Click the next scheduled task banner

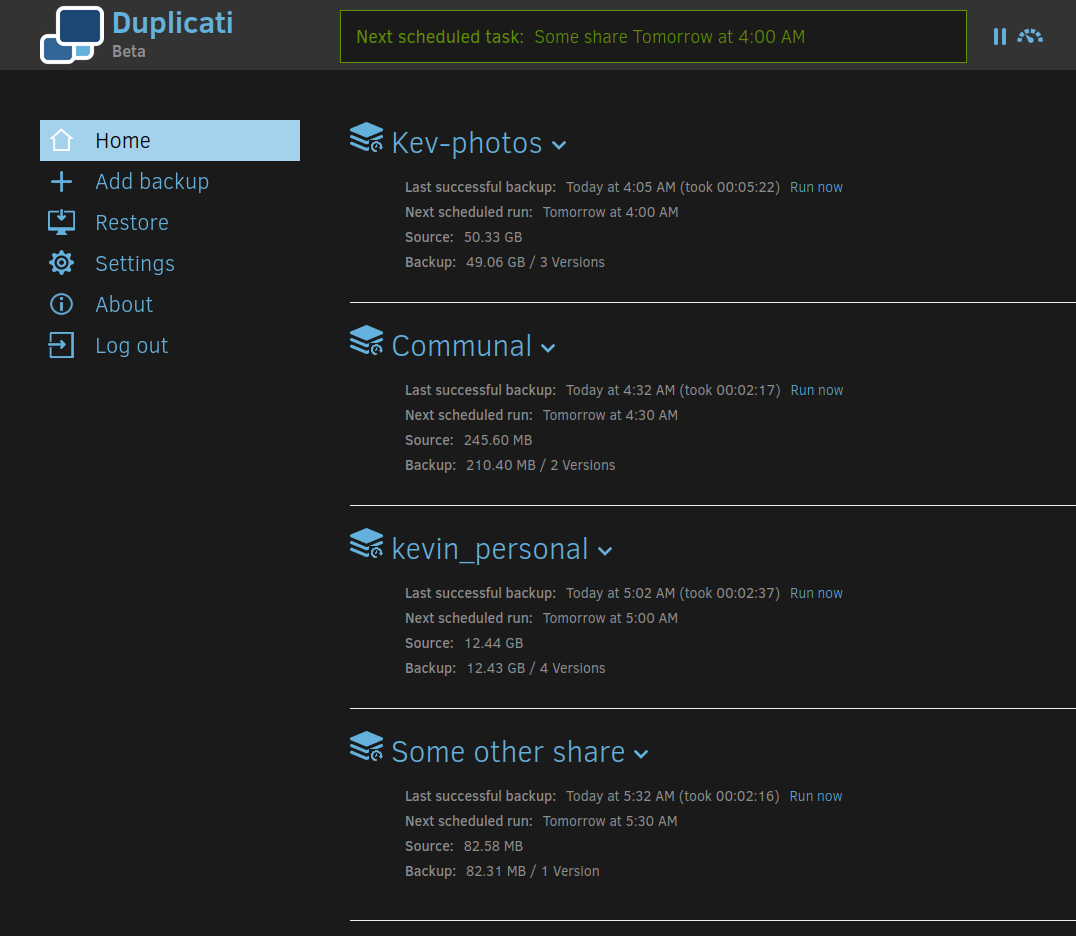[x=653, y=37]
